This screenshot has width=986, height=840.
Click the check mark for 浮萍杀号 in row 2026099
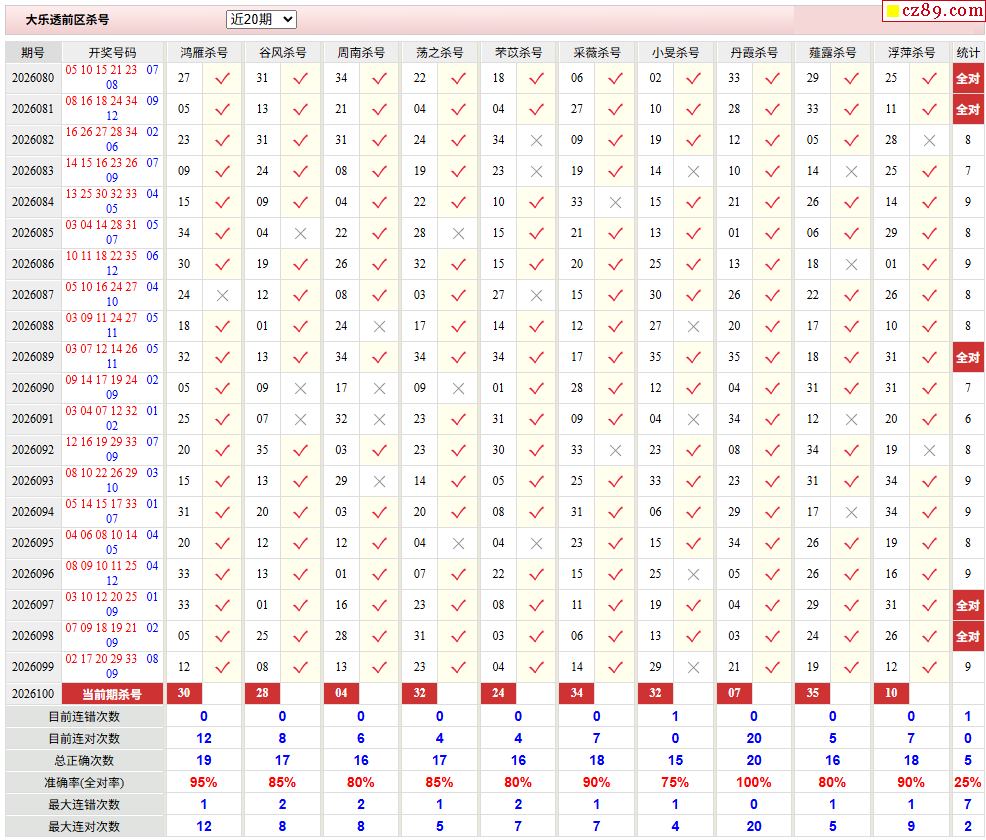[929, 667]
